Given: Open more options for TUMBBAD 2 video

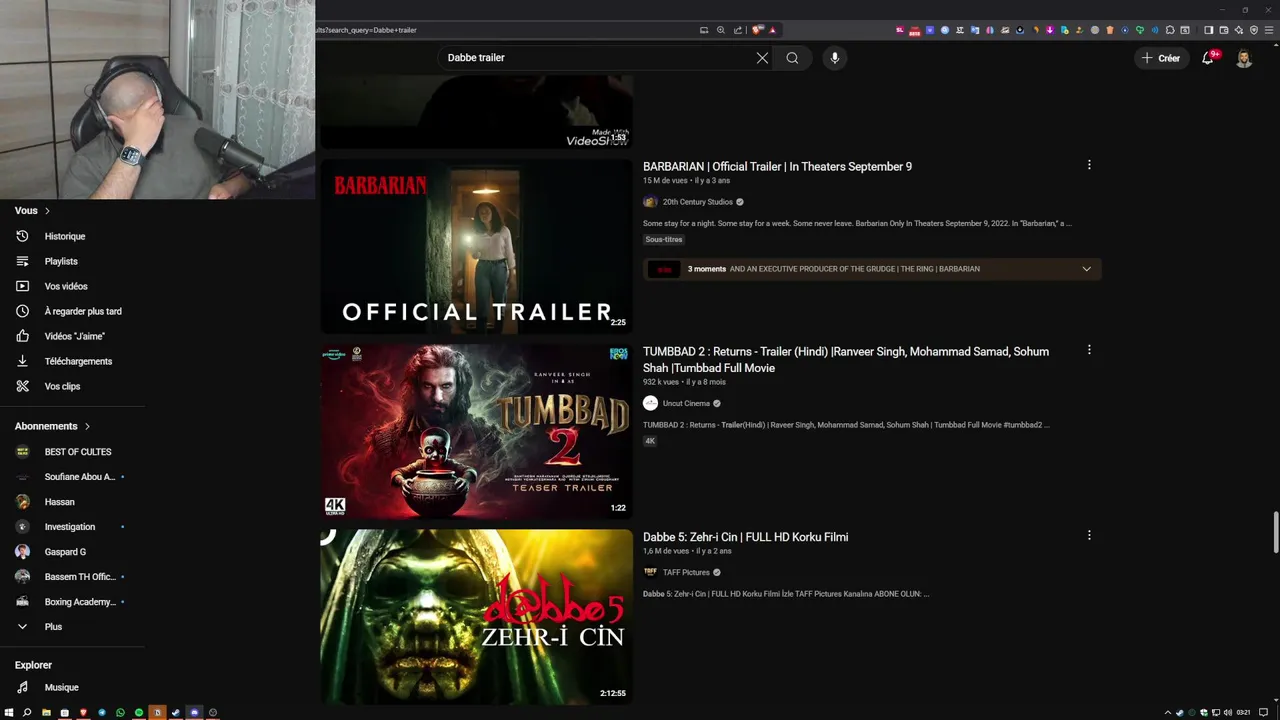Looking at the screenshot, I should point(1089,350).
